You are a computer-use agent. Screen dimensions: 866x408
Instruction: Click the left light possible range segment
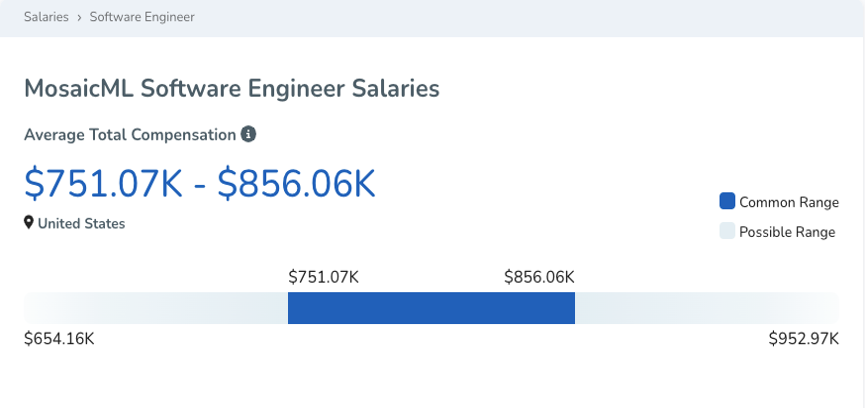156,308
